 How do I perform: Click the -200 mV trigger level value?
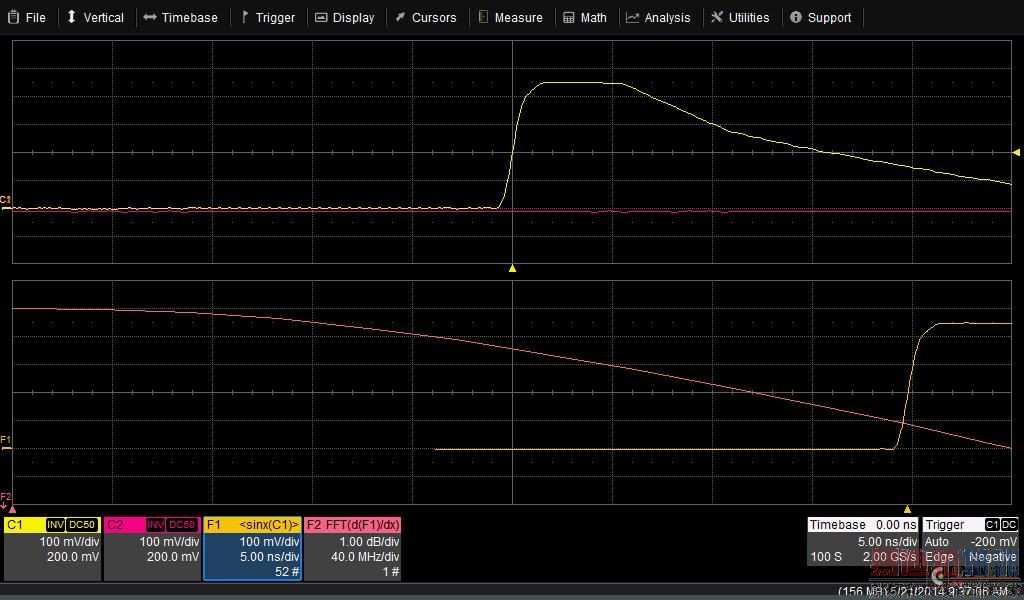(x=993, y=541)
